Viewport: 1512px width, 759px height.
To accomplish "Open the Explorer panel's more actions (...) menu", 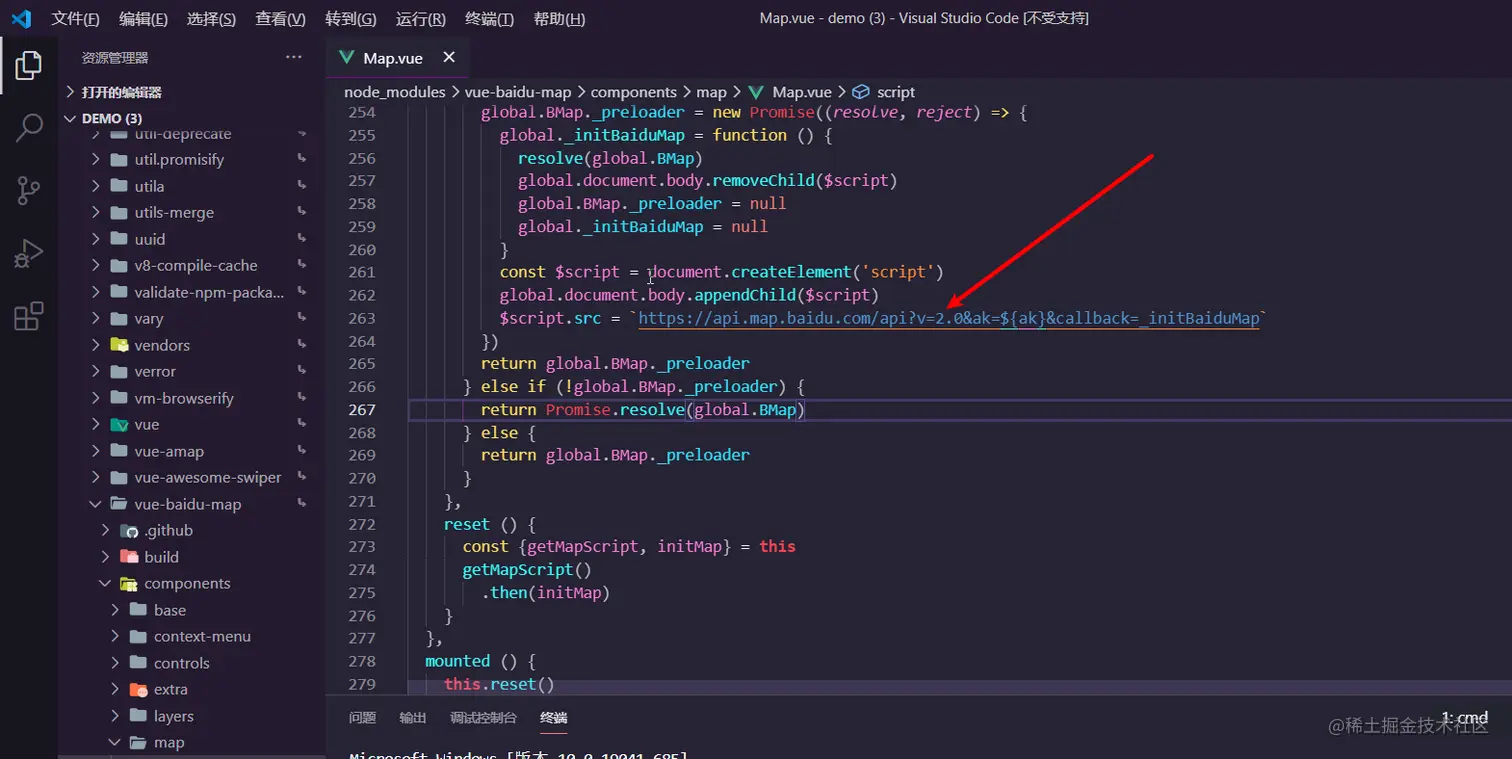I will pyautogui.click(x=294, y=57).
